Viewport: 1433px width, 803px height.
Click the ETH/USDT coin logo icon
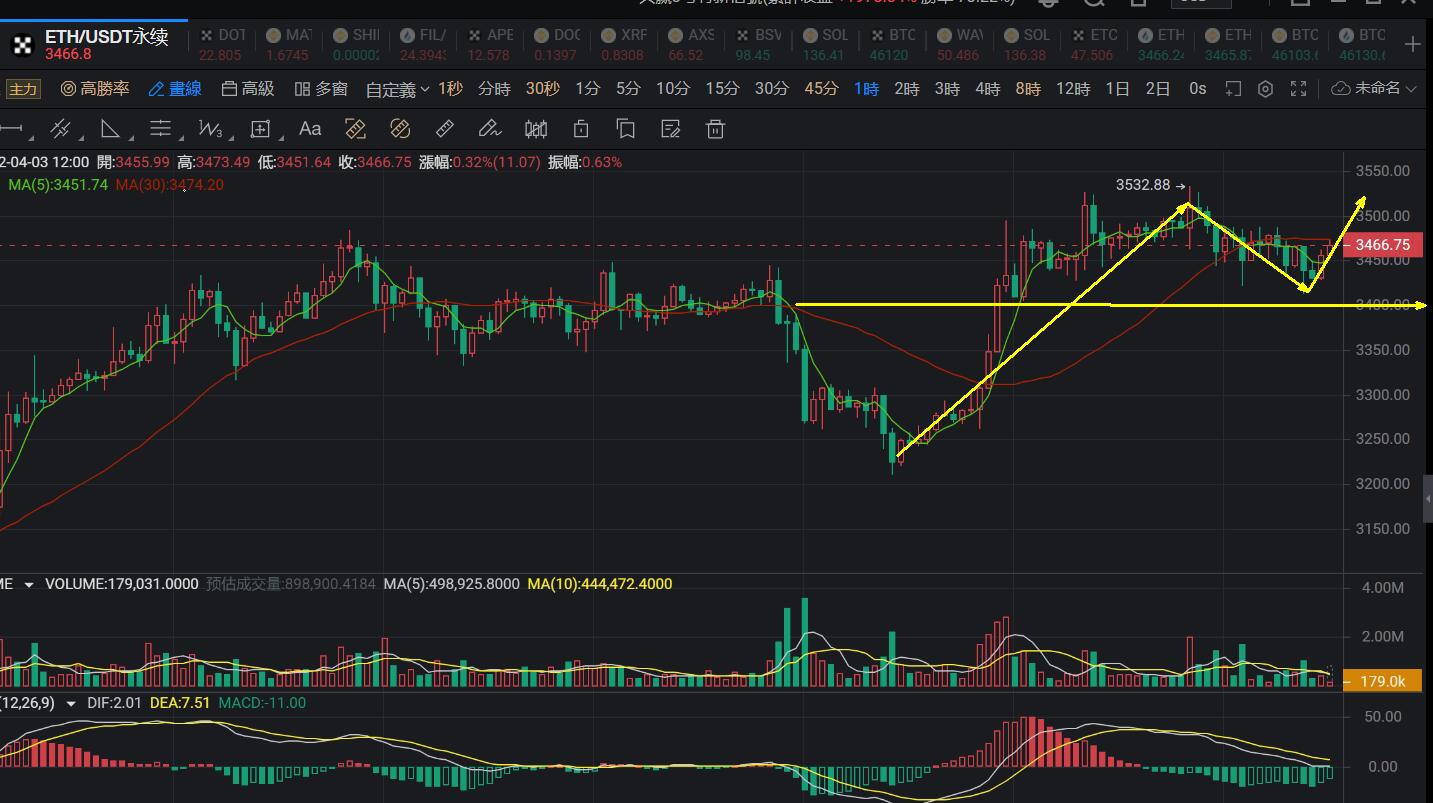pyautogui.click(x=22, y=45)
